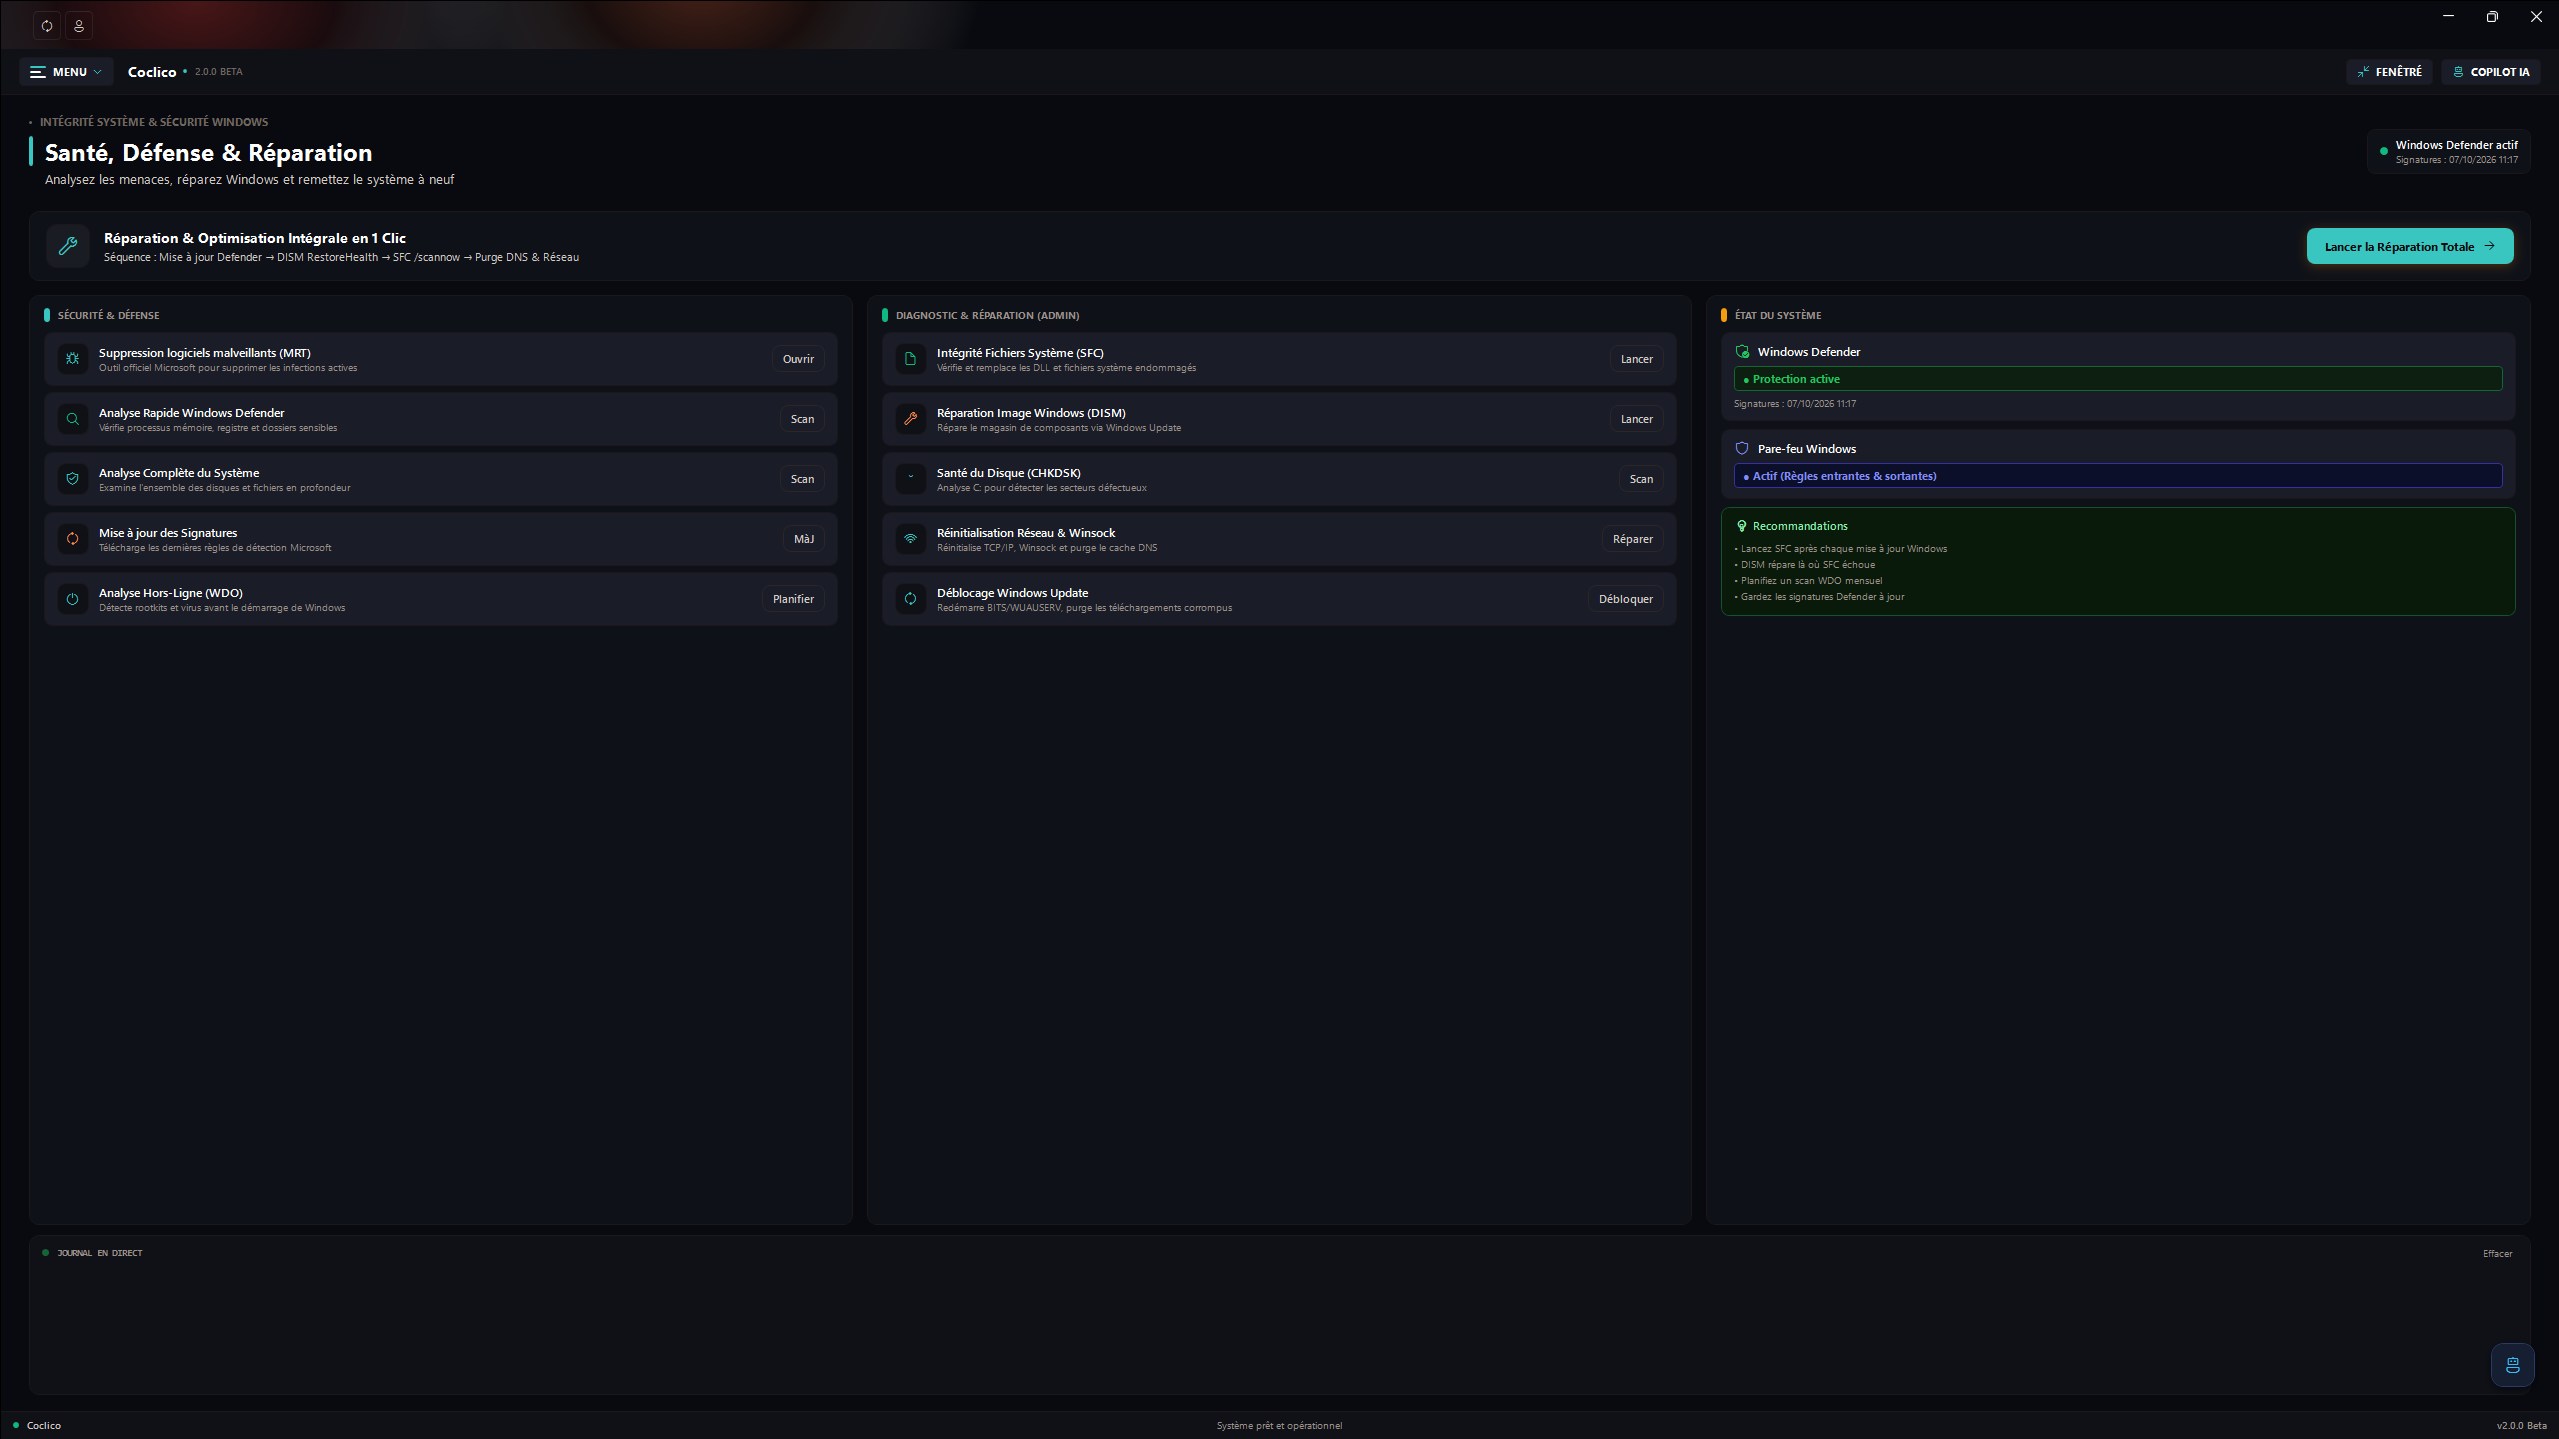This screenshot has width=2559, height=1439.
Task: Click the Coclico application title in the header
Action: pos(152,72)
